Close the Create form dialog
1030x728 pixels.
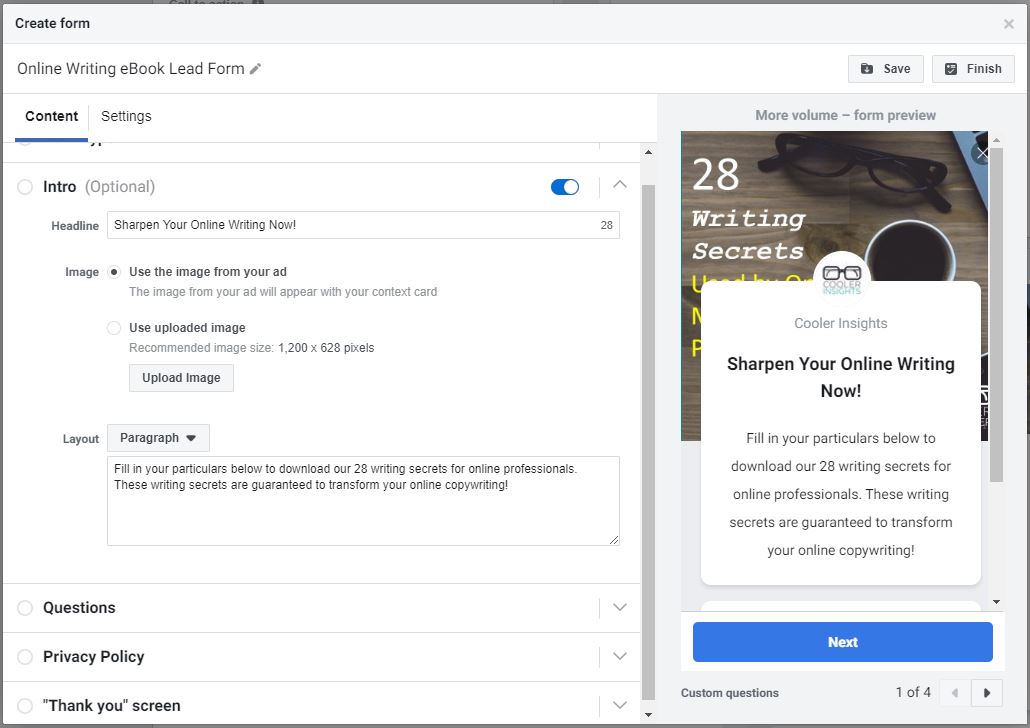coord(1008,24)
